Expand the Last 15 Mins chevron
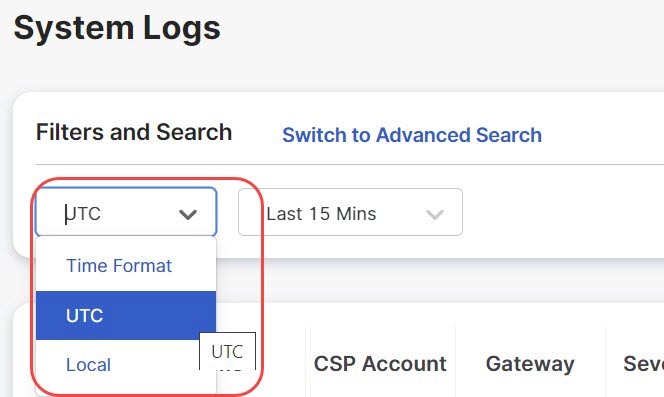The height and width of the screenshot is (397, 664). point(434,214)
